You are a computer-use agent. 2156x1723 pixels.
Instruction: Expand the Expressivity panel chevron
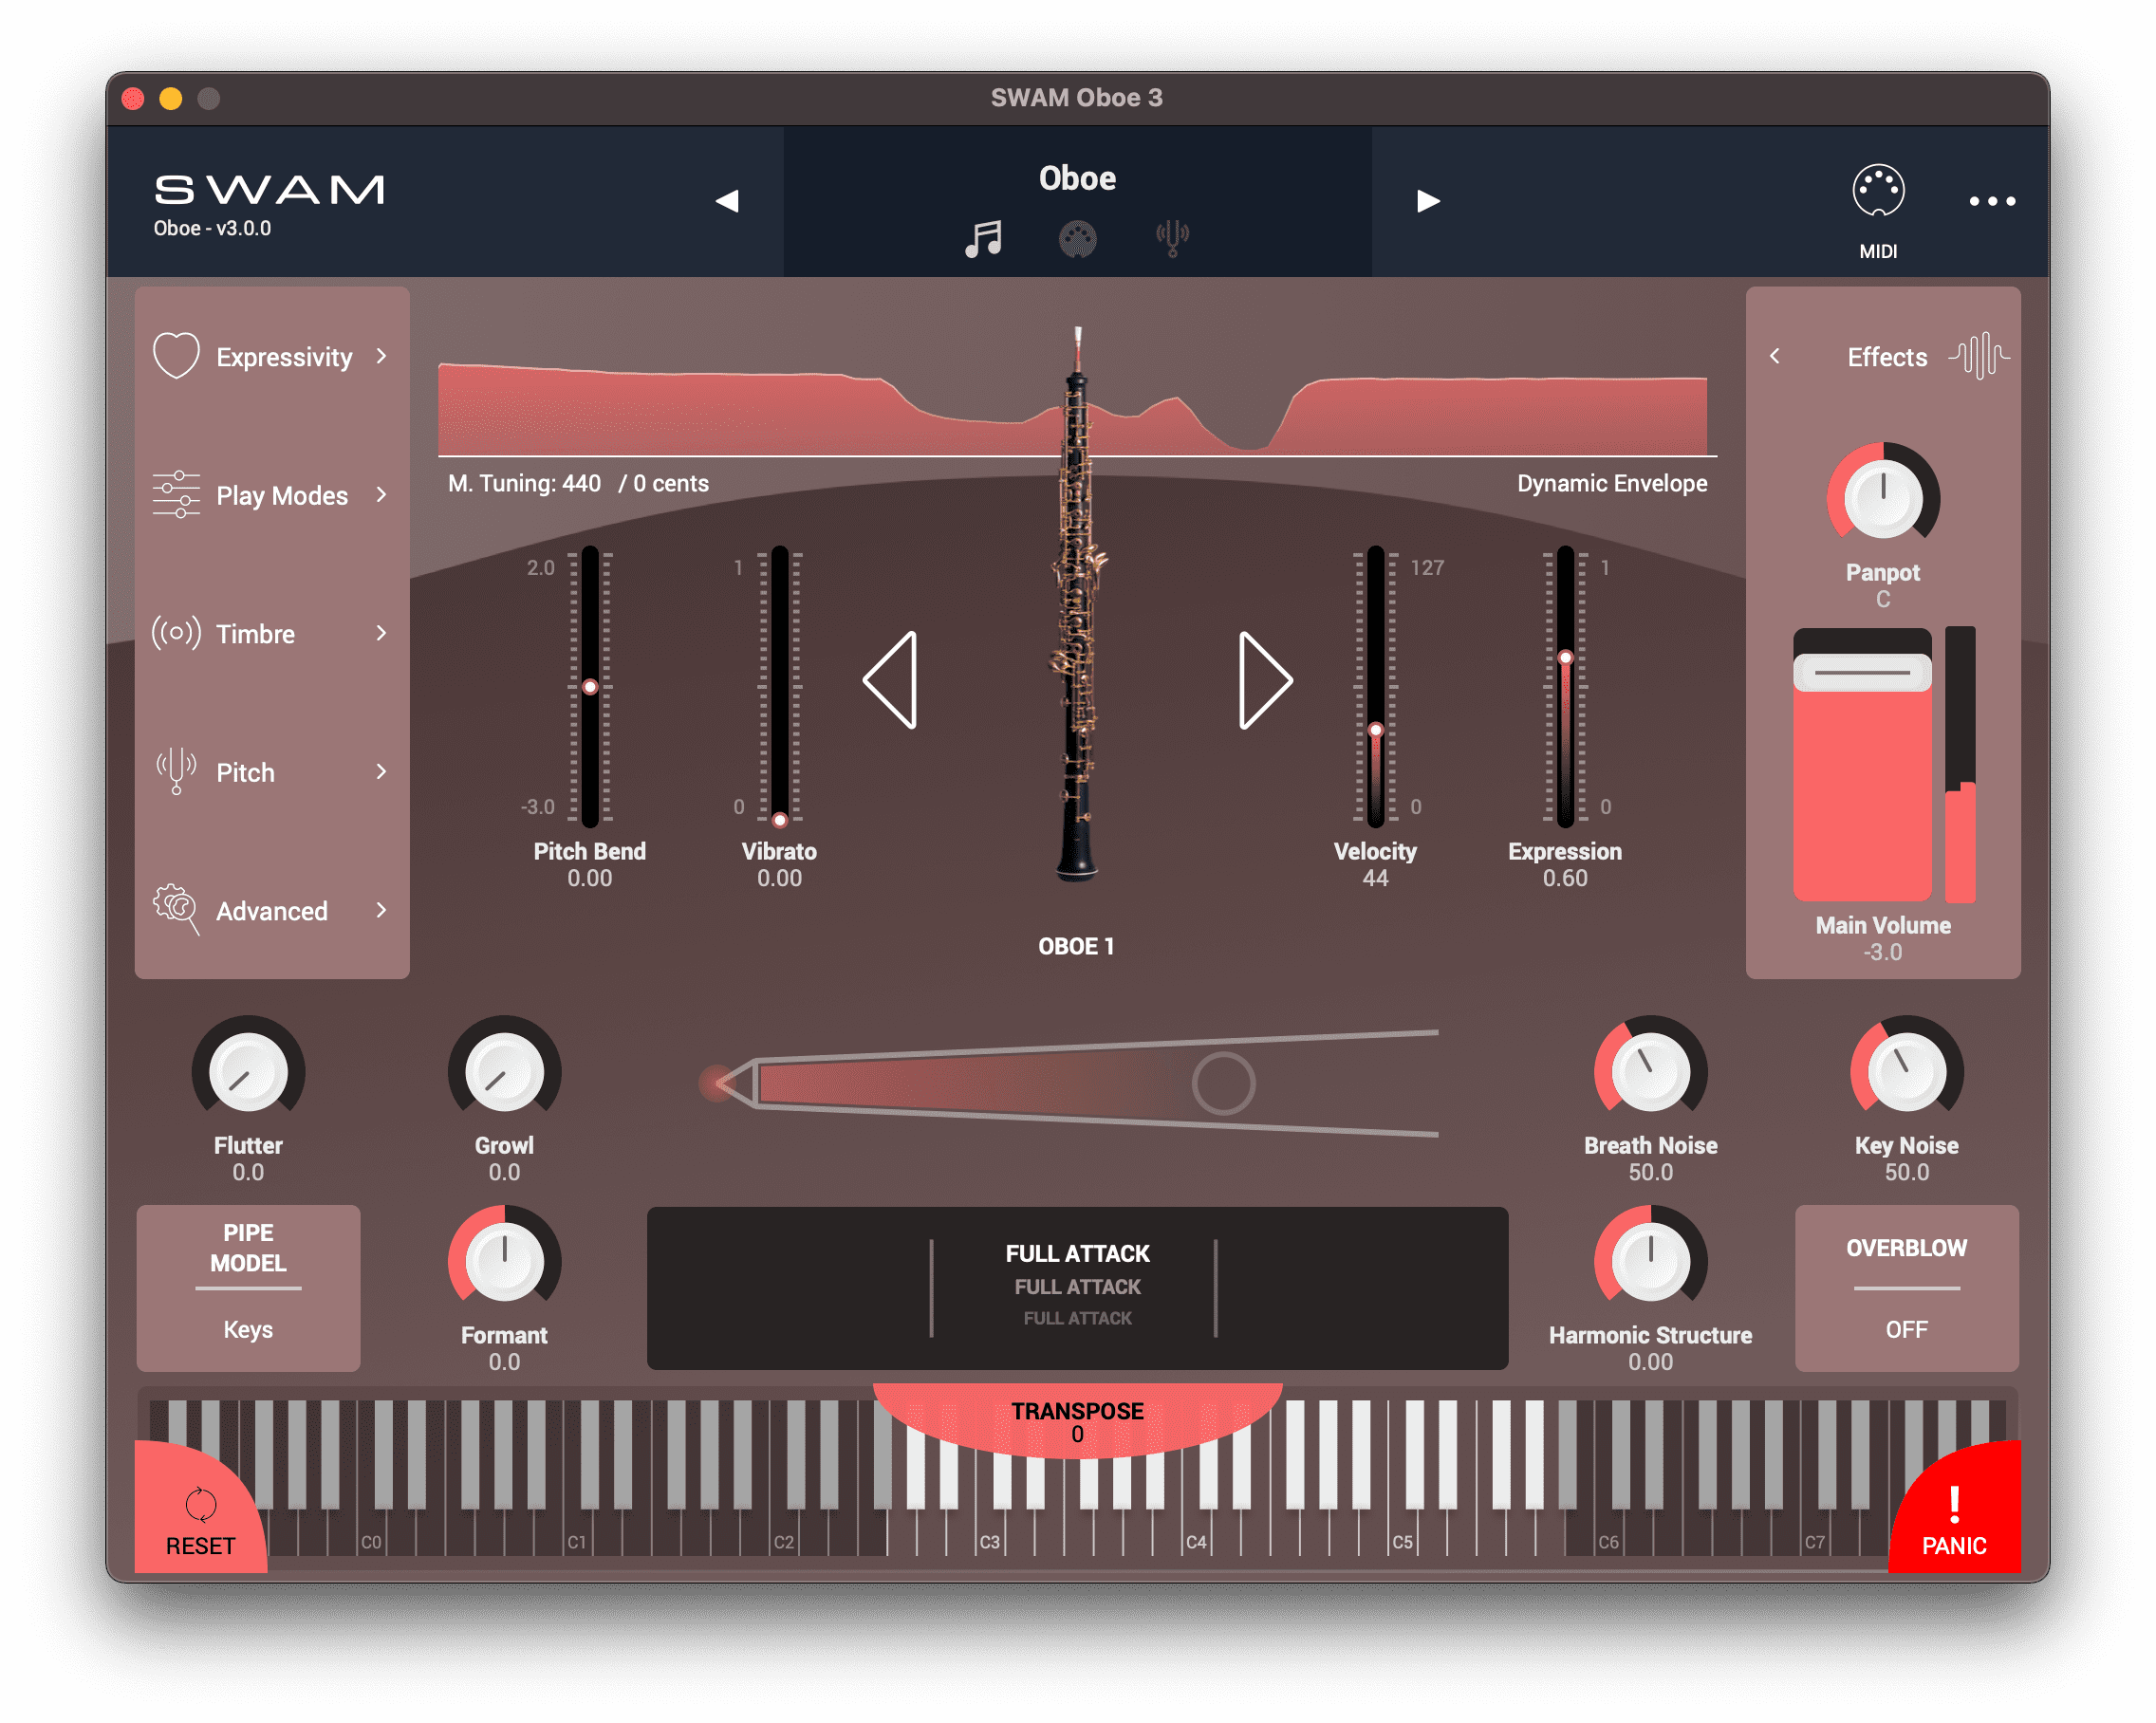pos(381,356)
